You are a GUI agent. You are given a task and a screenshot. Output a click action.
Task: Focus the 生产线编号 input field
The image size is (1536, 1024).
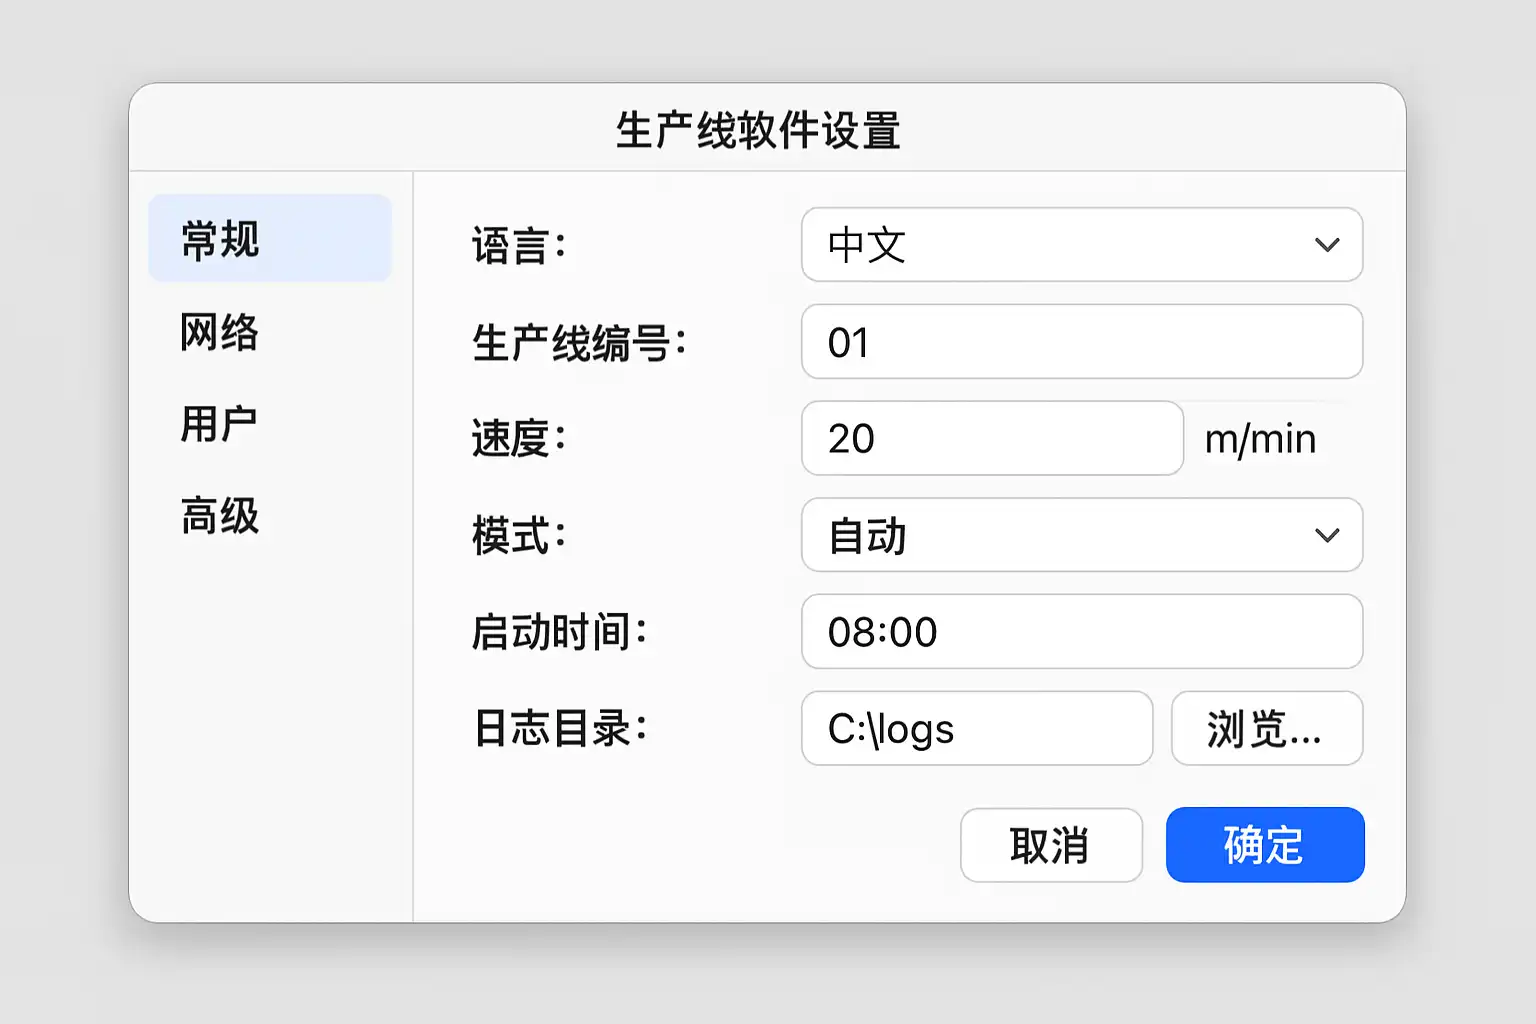[1082, 342]
